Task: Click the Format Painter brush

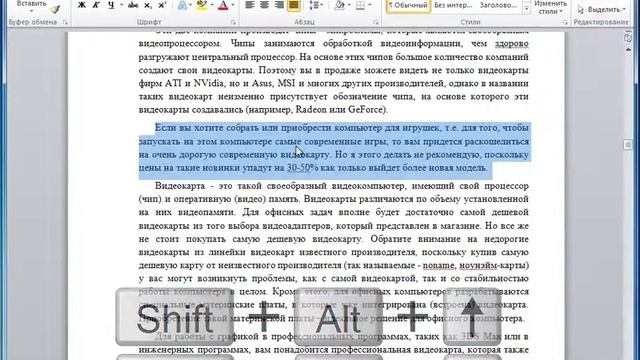Action: tap(55, 9)
